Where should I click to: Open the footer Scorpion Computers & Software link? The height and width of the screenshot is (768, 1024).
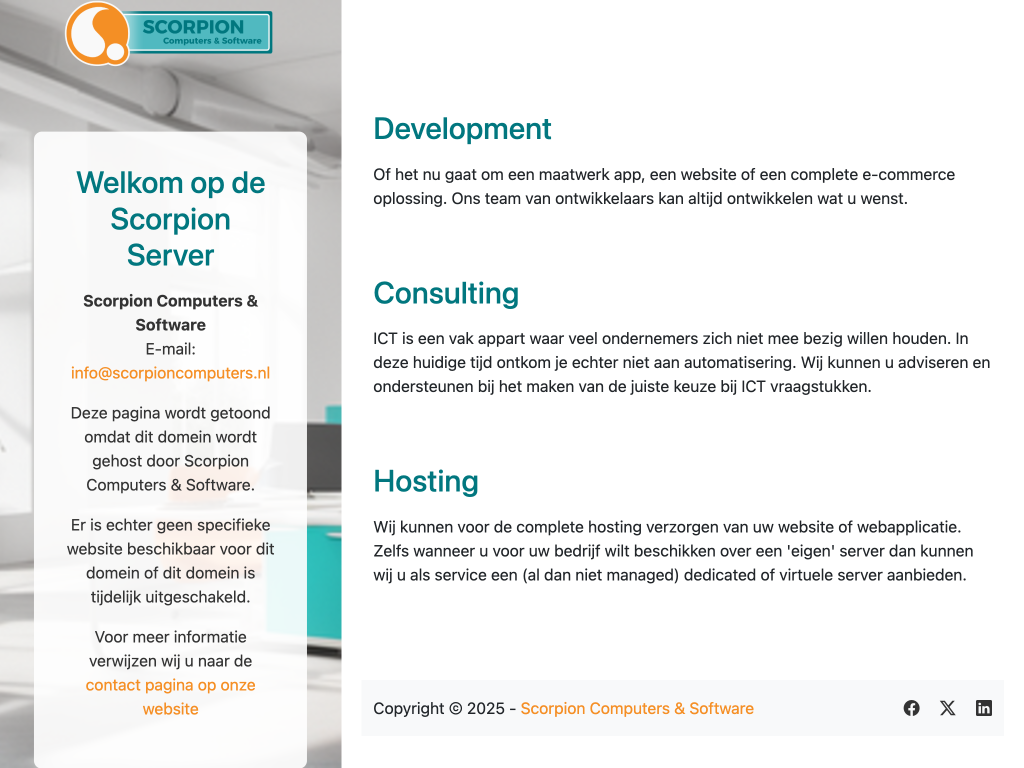pos(637,708)
